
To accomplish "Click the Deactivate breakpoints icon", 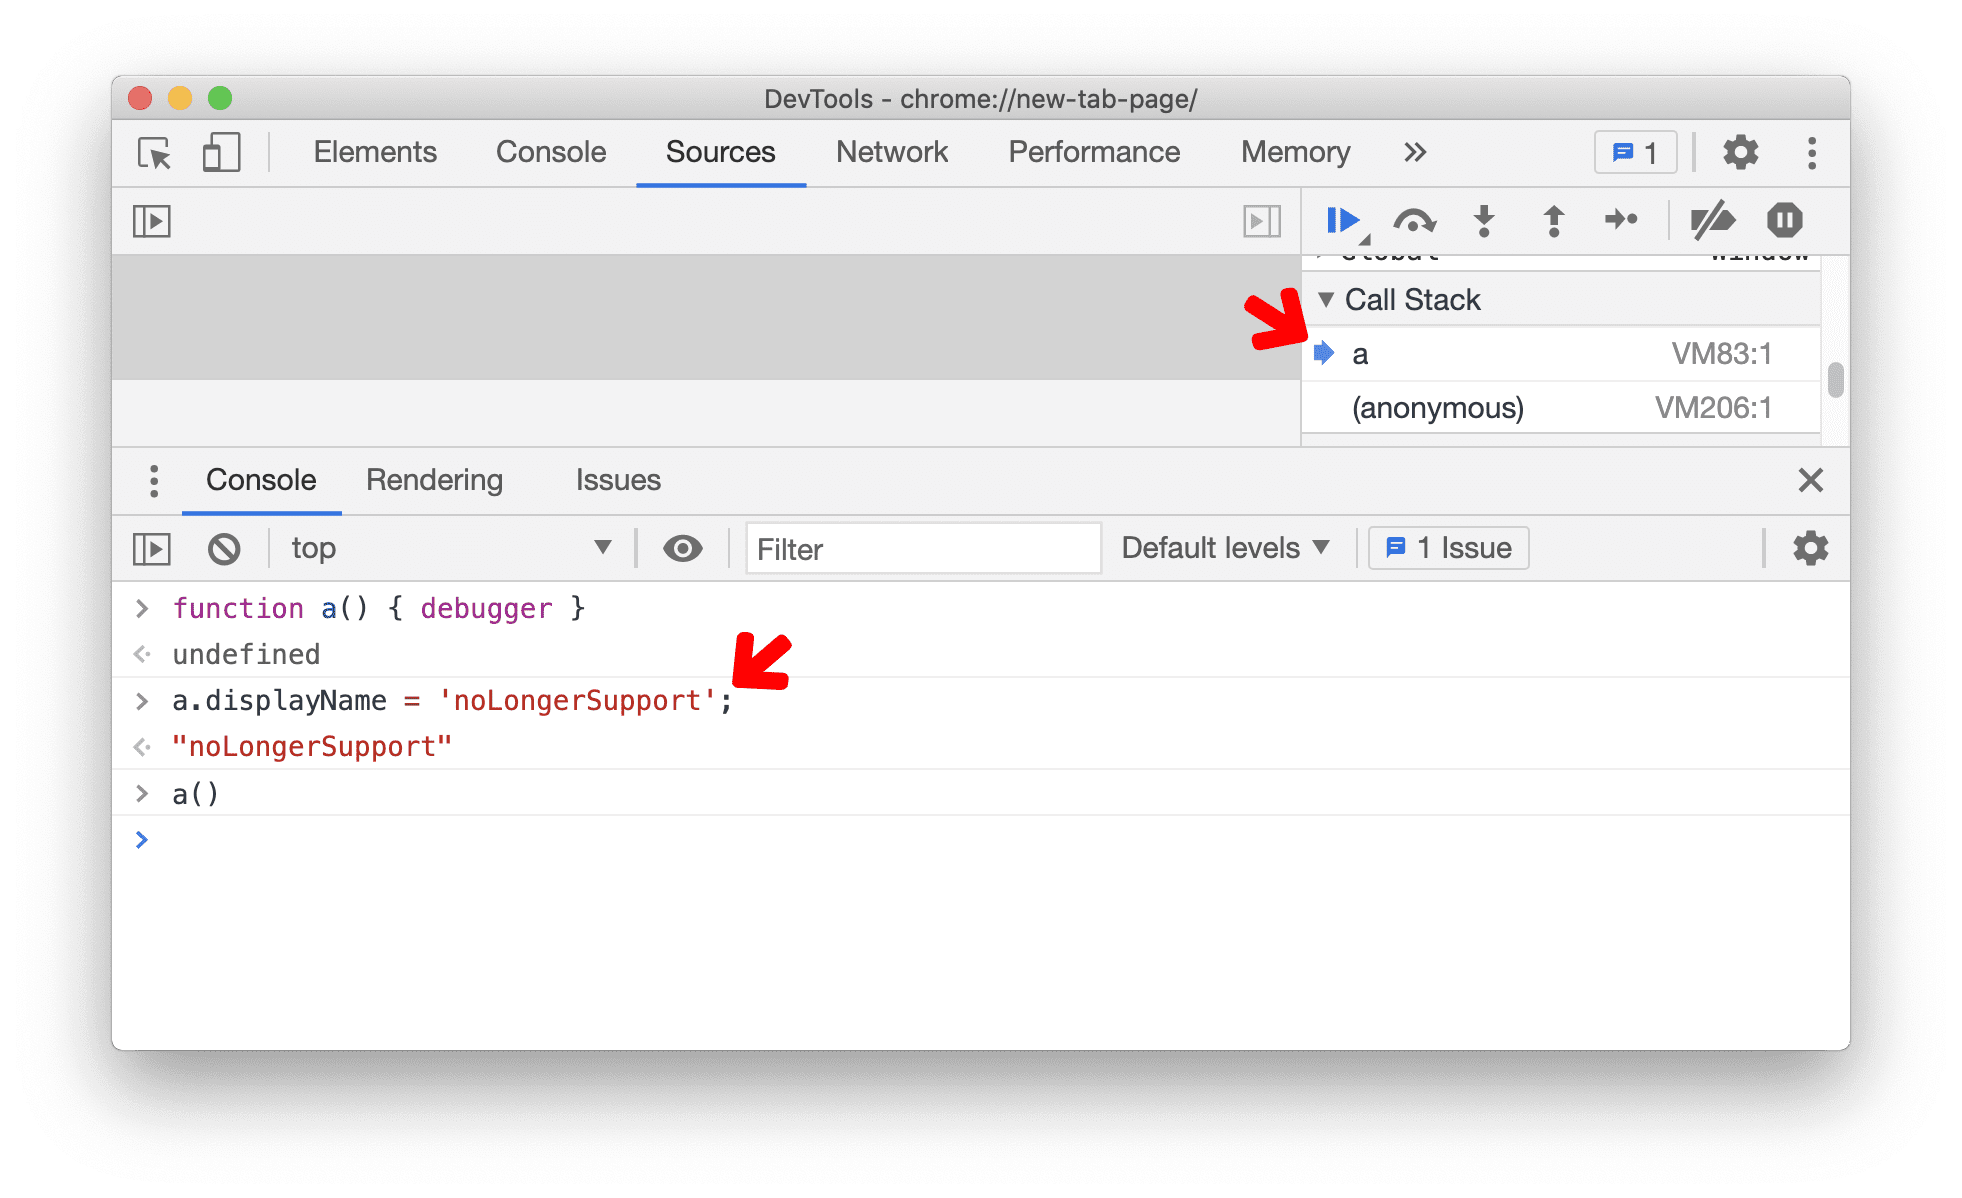I will click(1717, 221).
